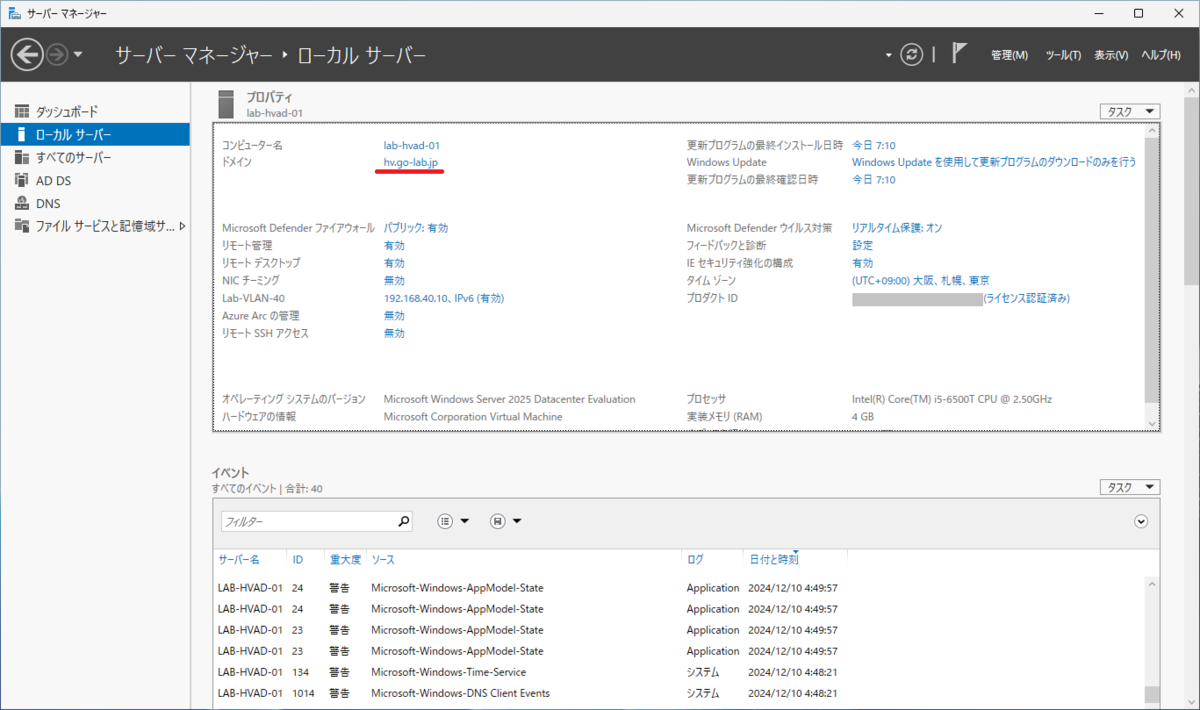This screenshot has width=1200, height=710.
Task: Click the events フィルター input field
Action: point(307,521)
